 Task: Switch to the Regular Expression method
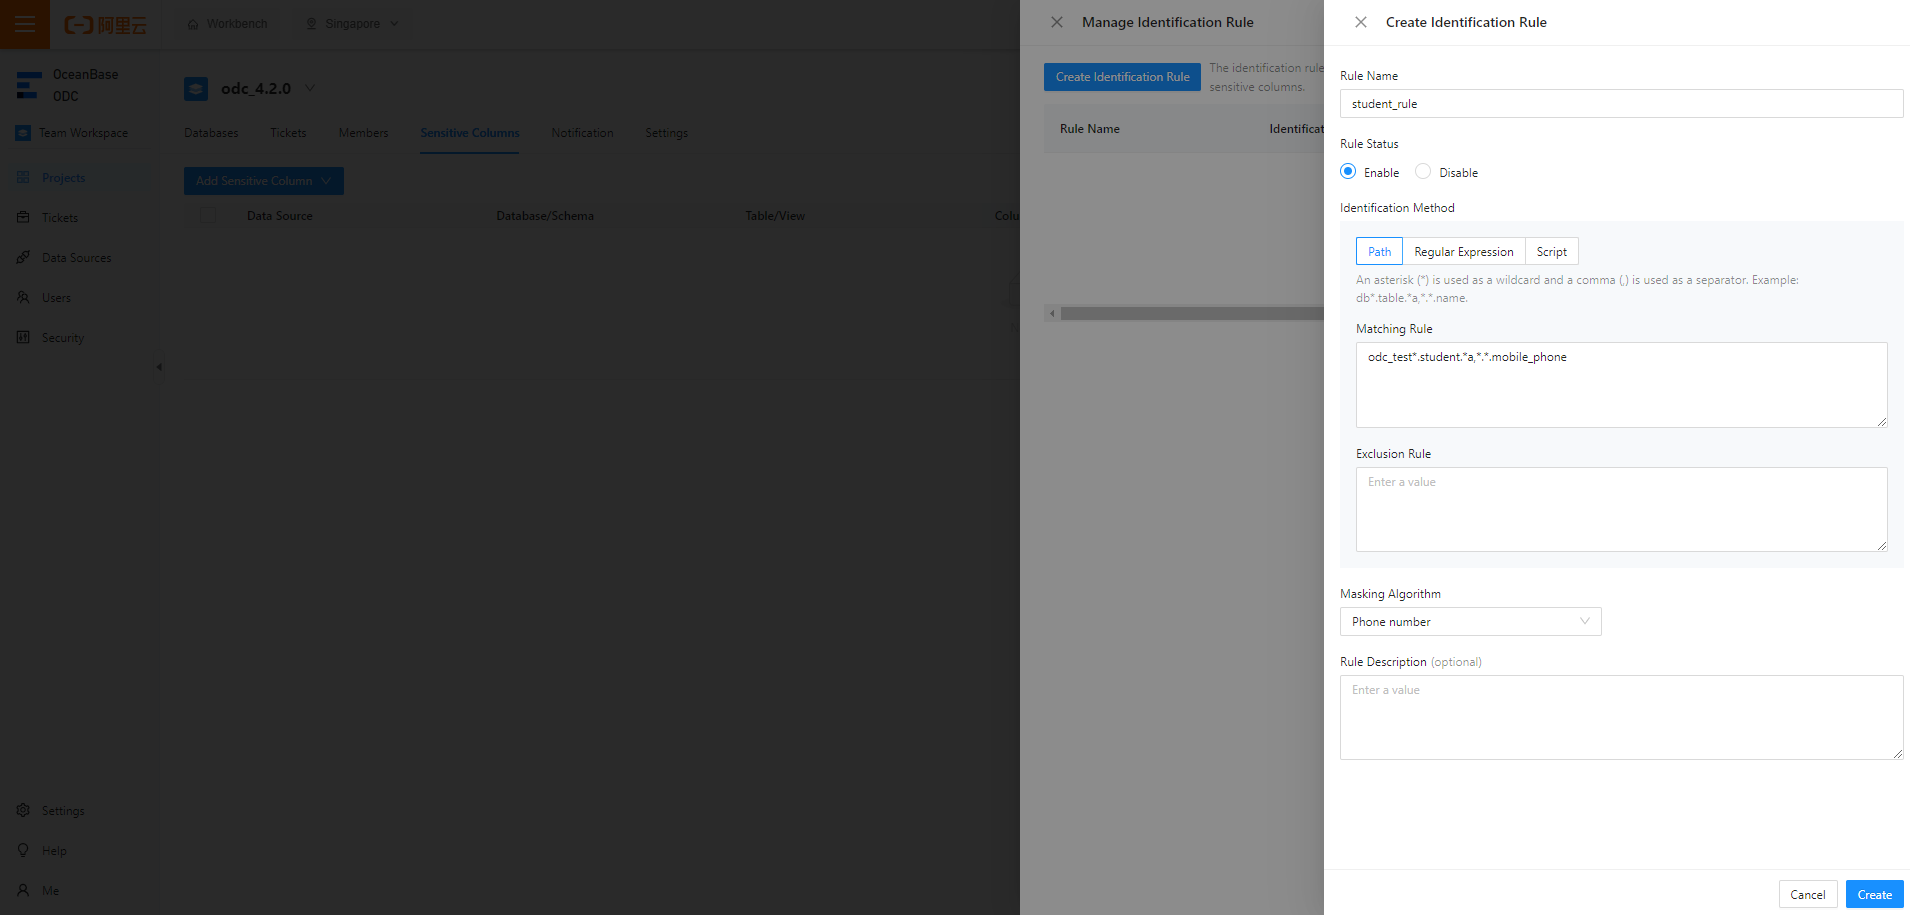pos(1463,252)
